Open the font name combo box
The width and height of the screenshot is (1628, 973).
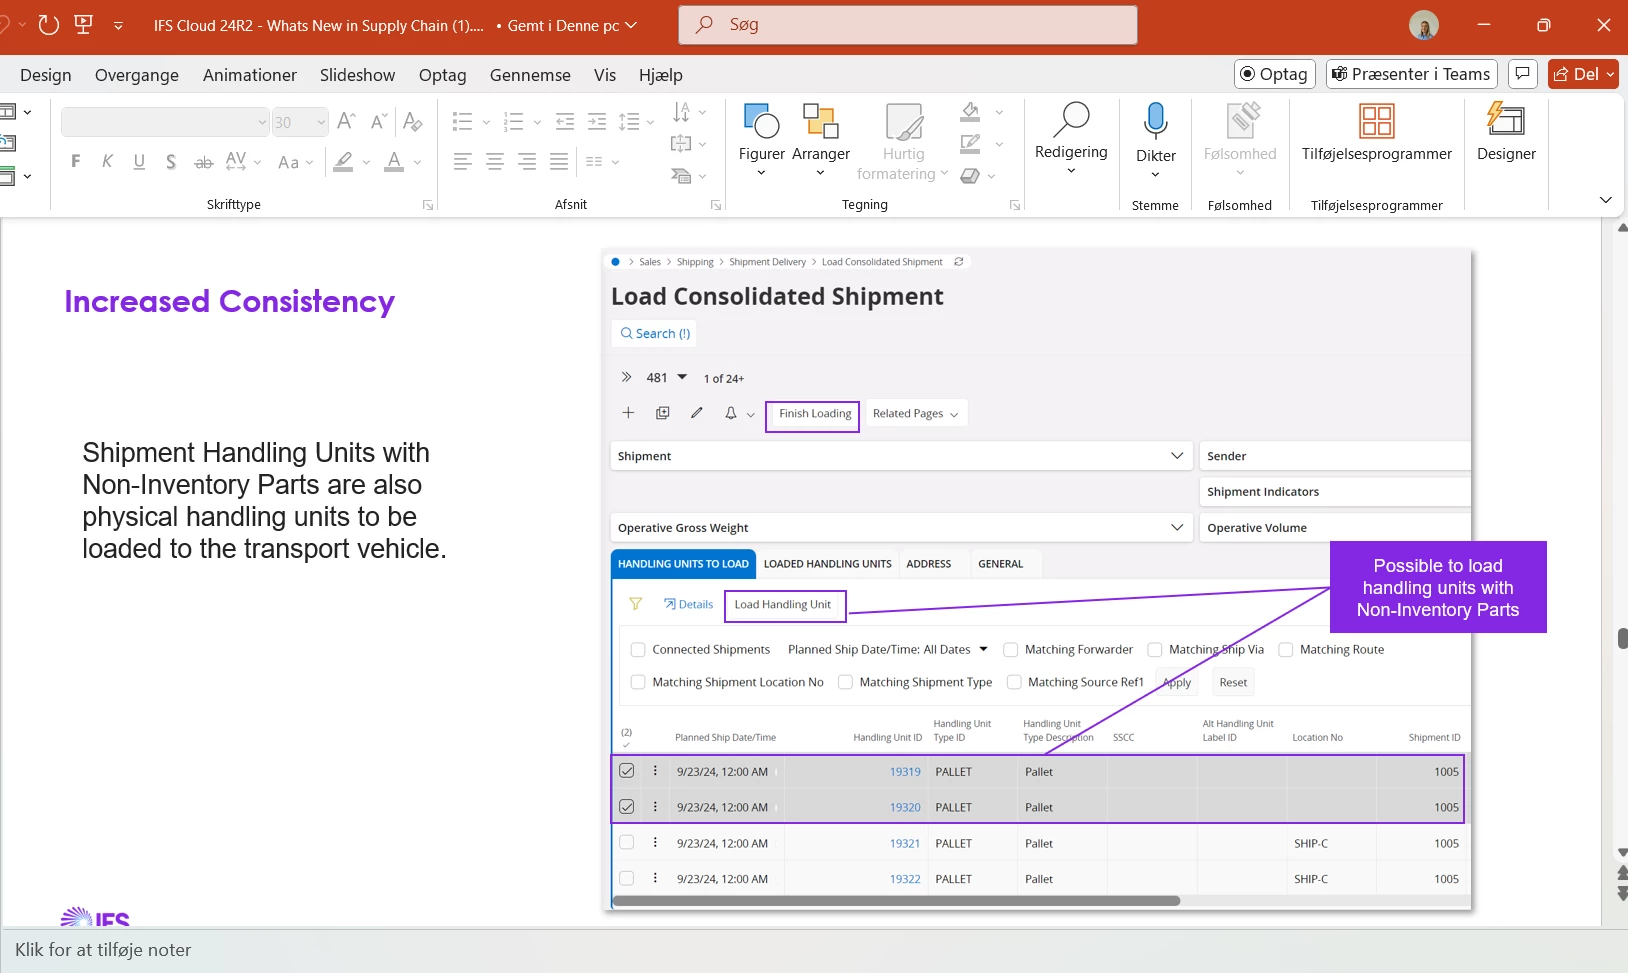coord(165,122)
